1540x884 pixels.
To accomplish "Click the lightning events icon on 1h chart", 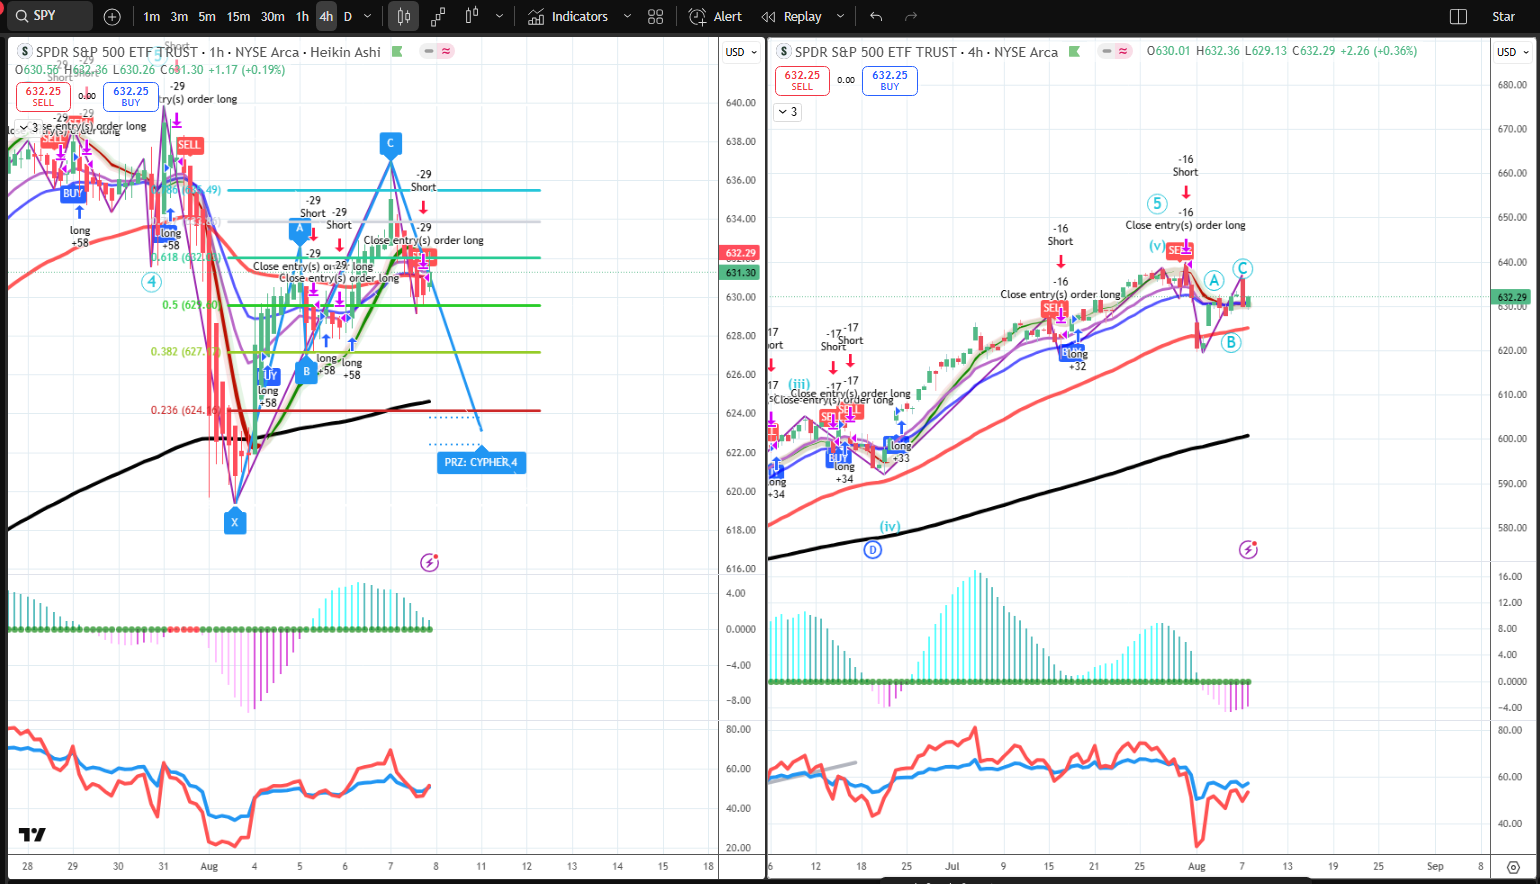I will tap(430, 562).
